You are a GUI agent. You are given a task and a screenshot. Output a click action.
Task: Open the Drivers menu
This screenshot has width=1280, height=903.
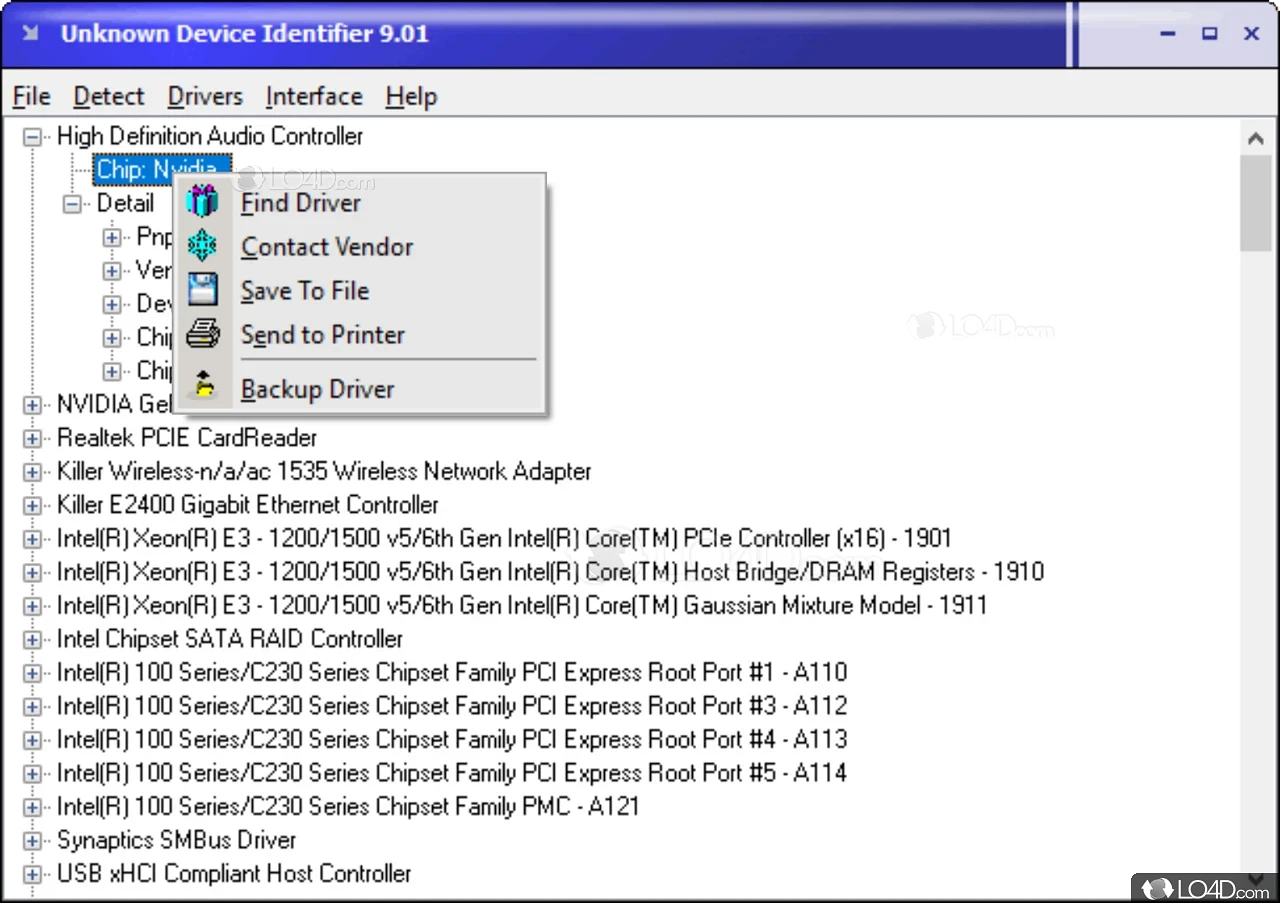tap(205, 96)
